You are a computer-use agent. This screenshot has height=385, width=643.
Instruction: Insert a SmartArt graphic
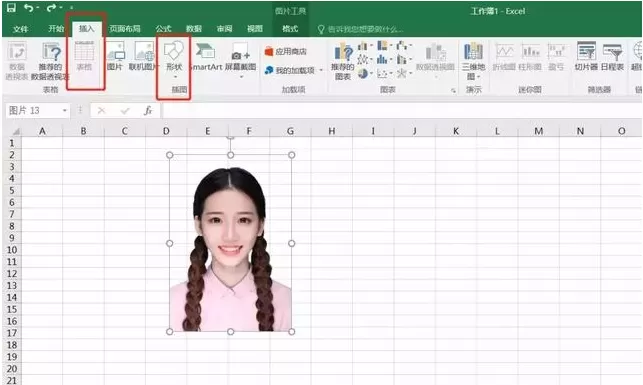click(x=206, y=56)
